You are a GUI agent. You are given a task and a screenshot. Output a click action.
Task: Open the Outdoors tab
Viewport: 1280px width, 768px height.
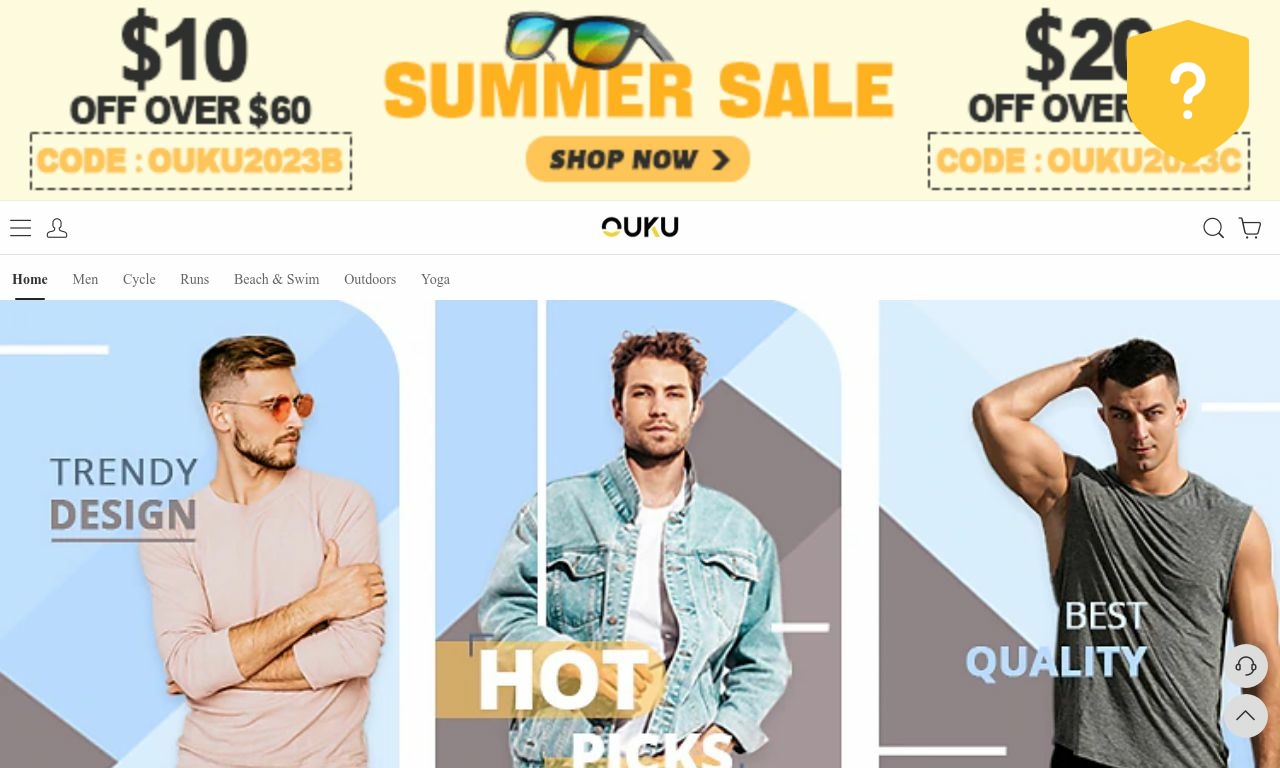tap(370, 279)
